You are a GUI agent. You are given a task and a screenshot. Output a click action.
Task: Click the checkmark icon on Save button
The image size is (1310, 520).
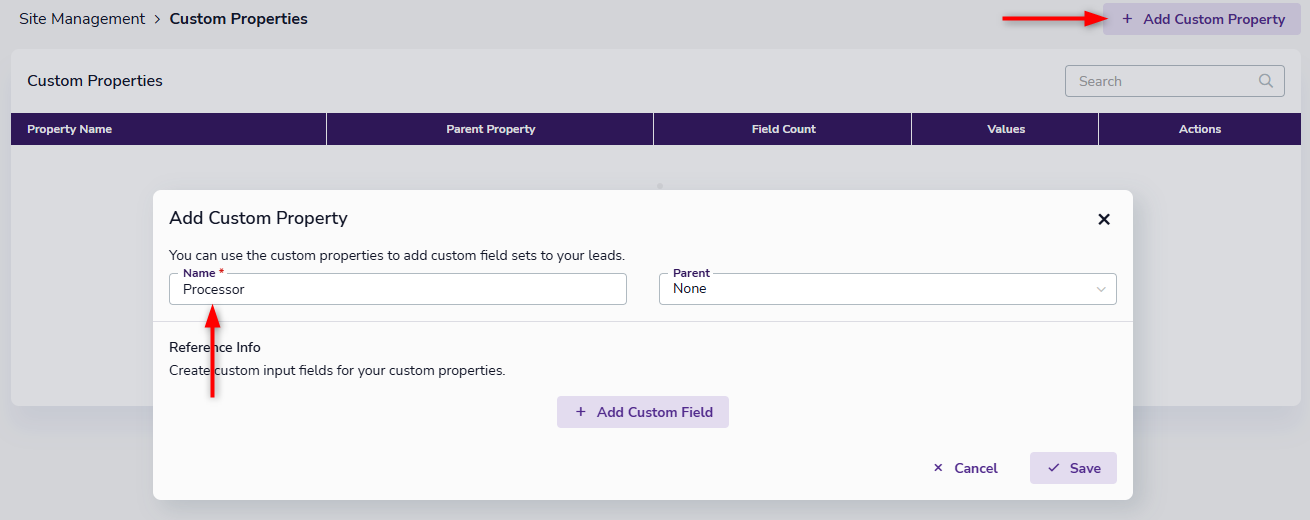pyautogui.click(x=1053, y=468)
